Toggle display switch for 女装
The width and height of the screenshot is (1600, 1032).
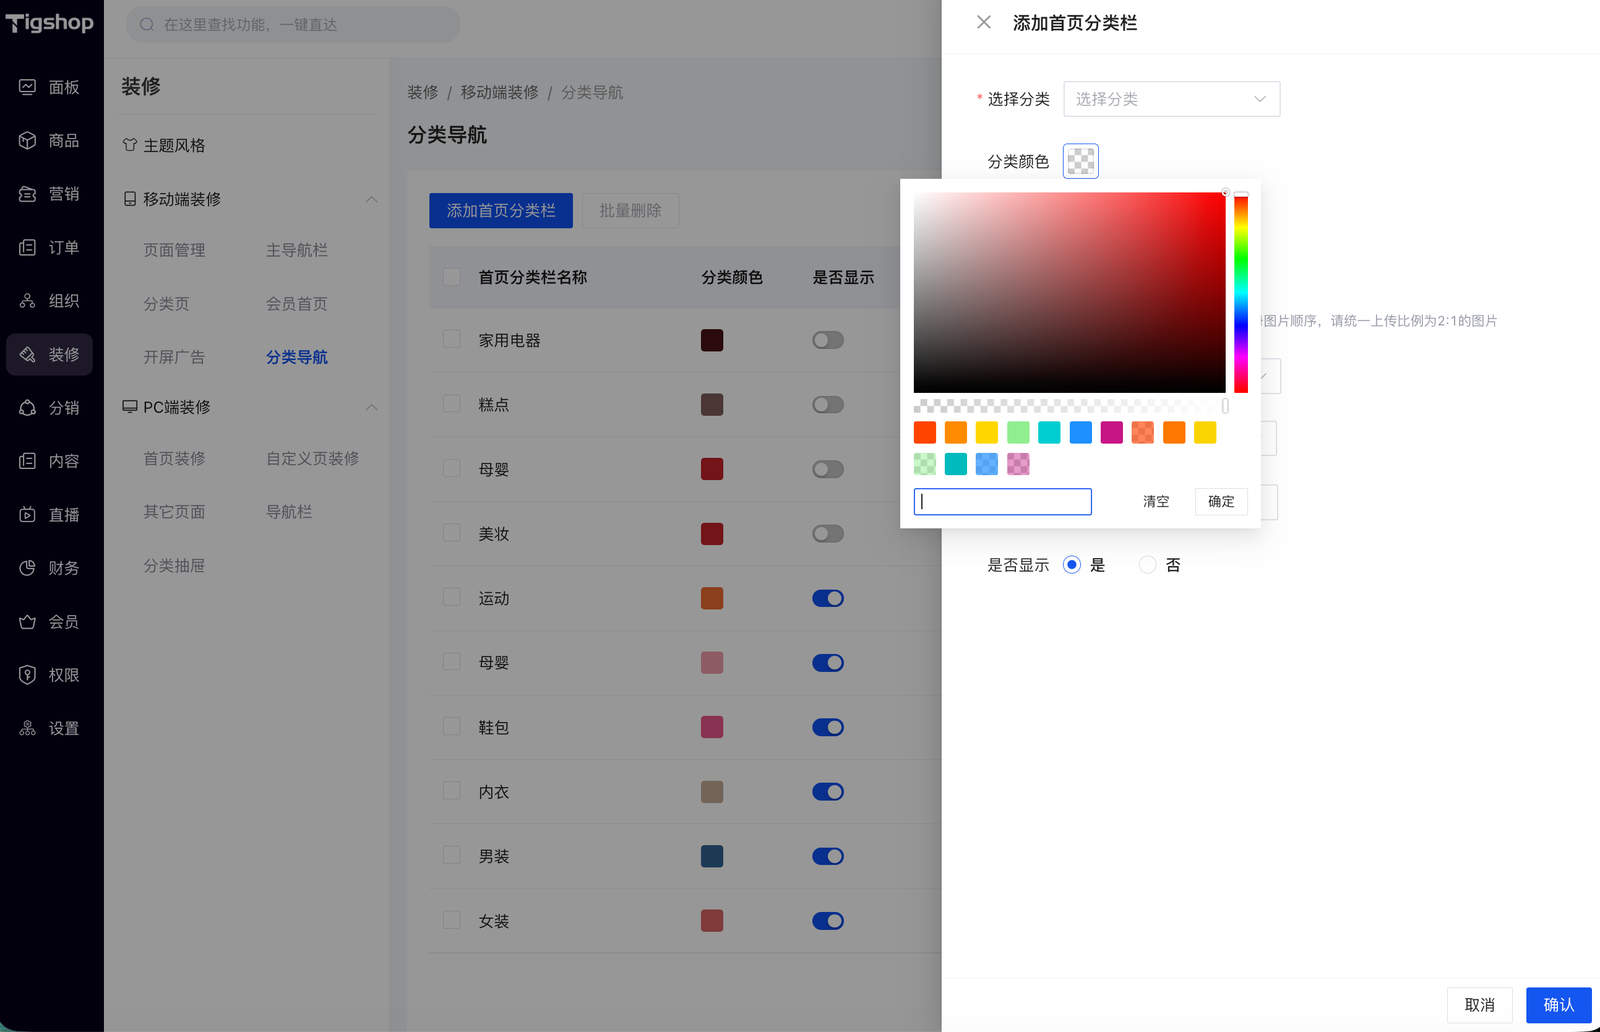click(828, 921)
